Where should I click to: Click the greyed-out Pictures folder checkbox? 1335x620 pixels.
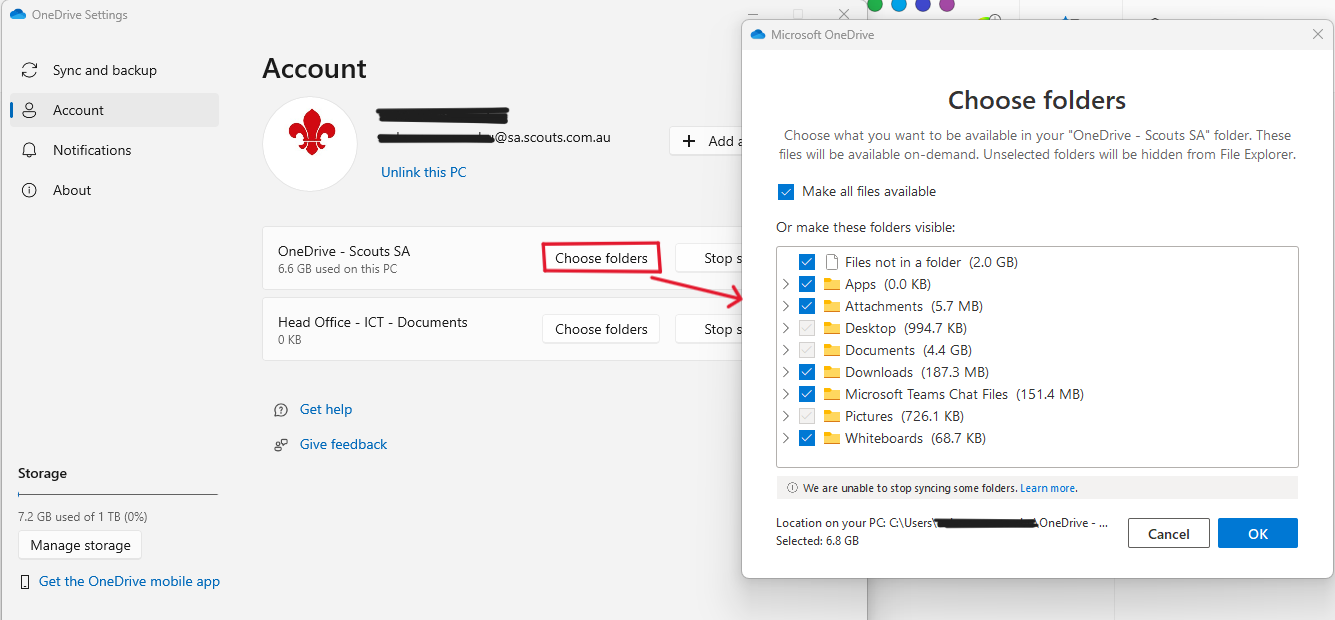tap(807, 416)
